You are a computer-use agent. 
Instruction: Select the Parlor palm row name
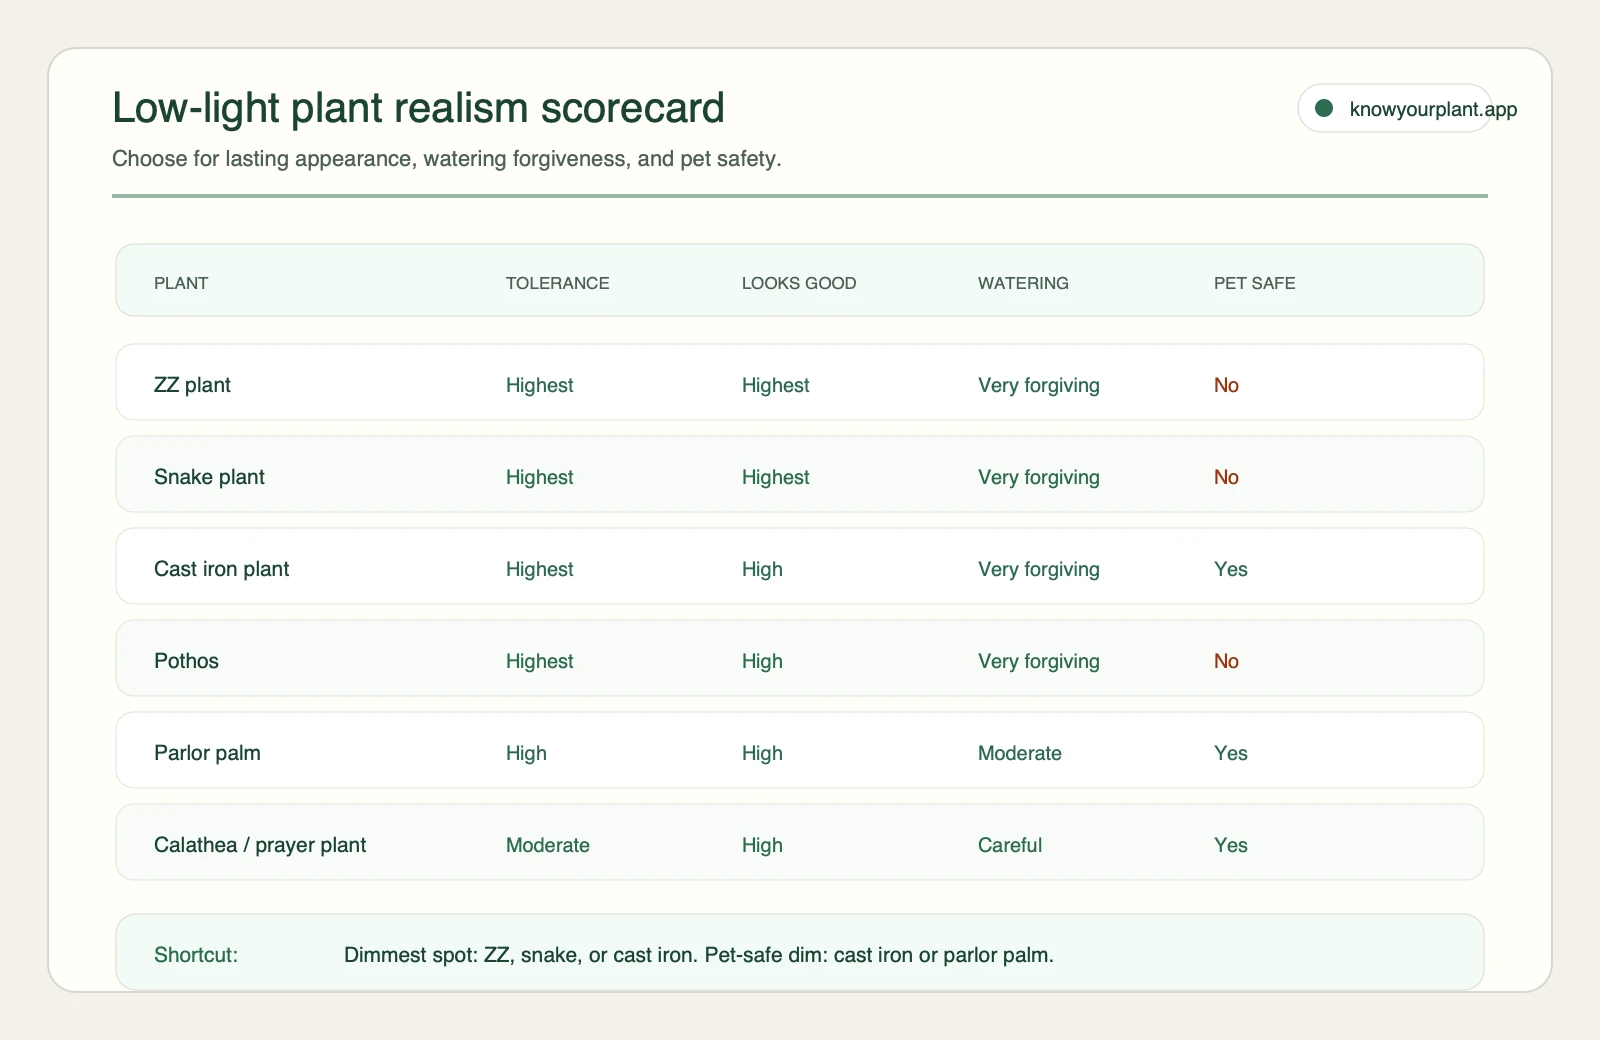pos(207,753)
